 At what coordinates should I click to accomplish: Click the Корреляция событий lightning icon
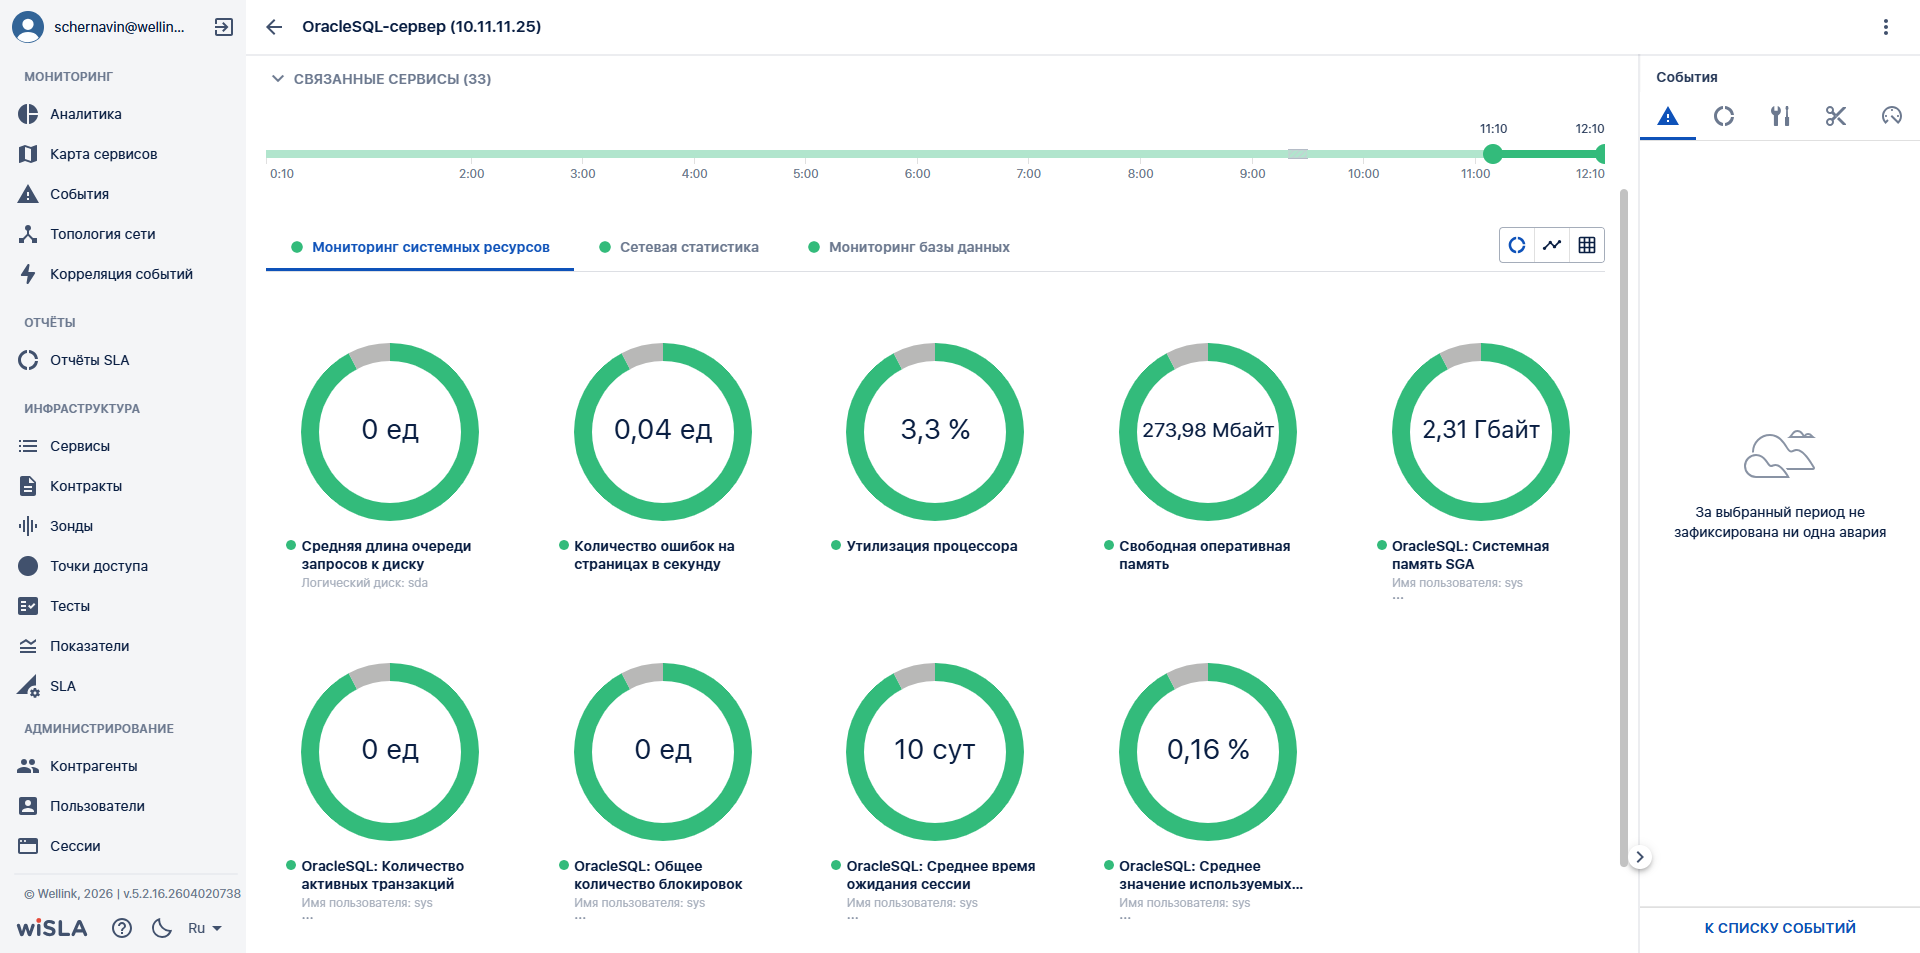click(x=28, y=274)
